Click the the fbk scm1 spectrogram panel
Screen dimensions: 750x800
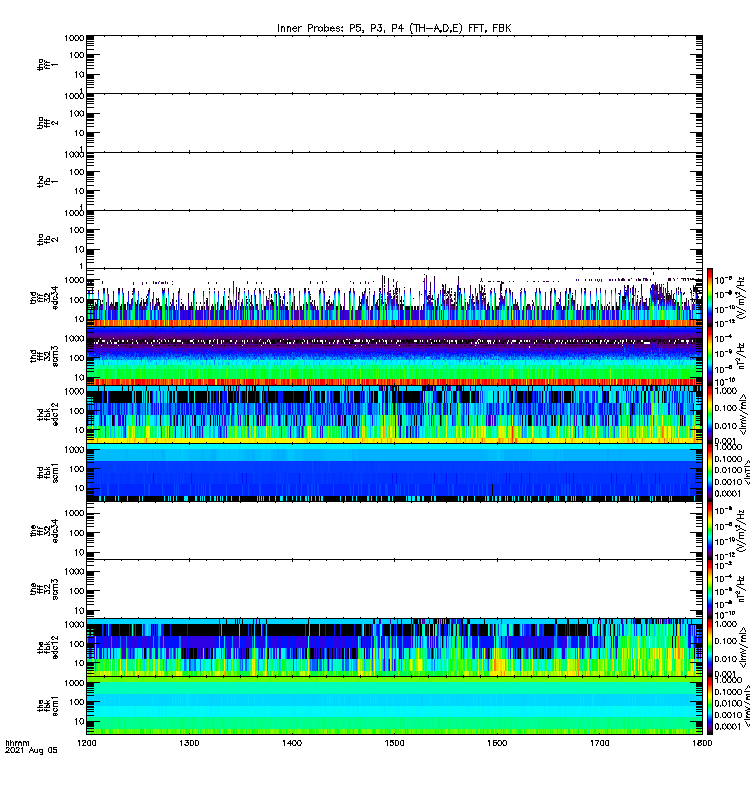(x=394, y=705)
